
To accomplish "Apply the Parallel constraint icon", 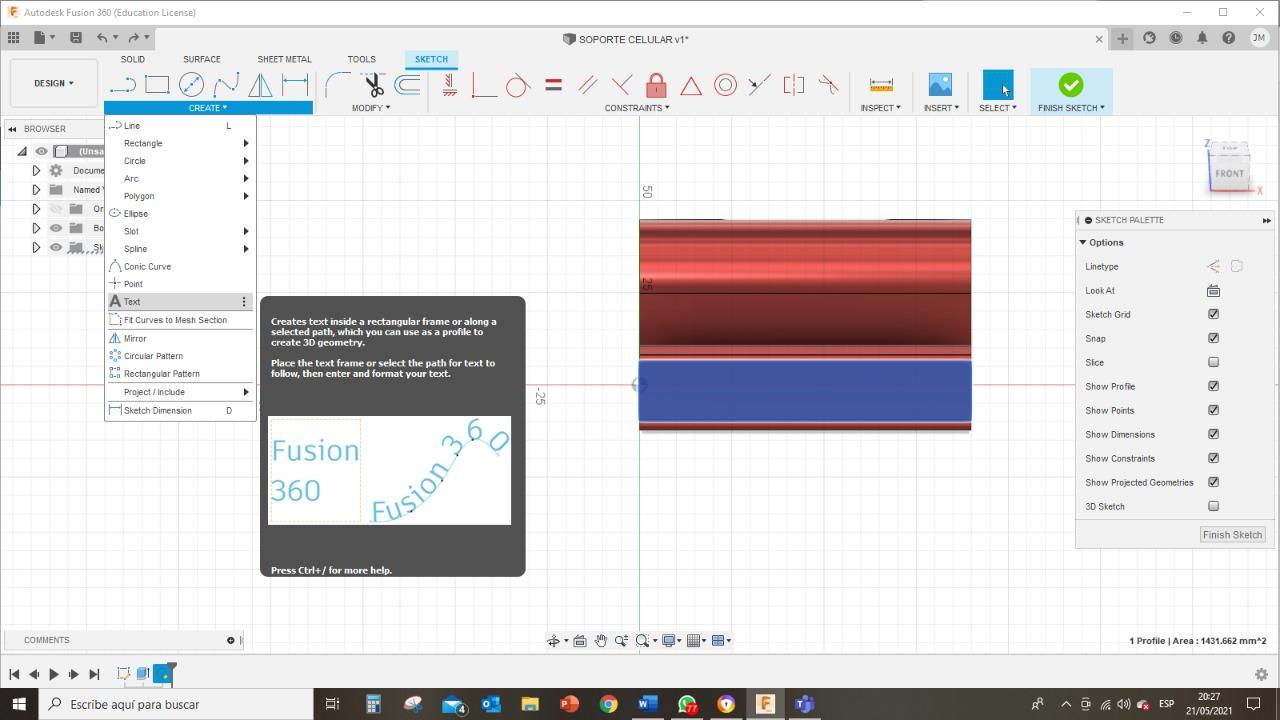I will [x=588, y=85].
